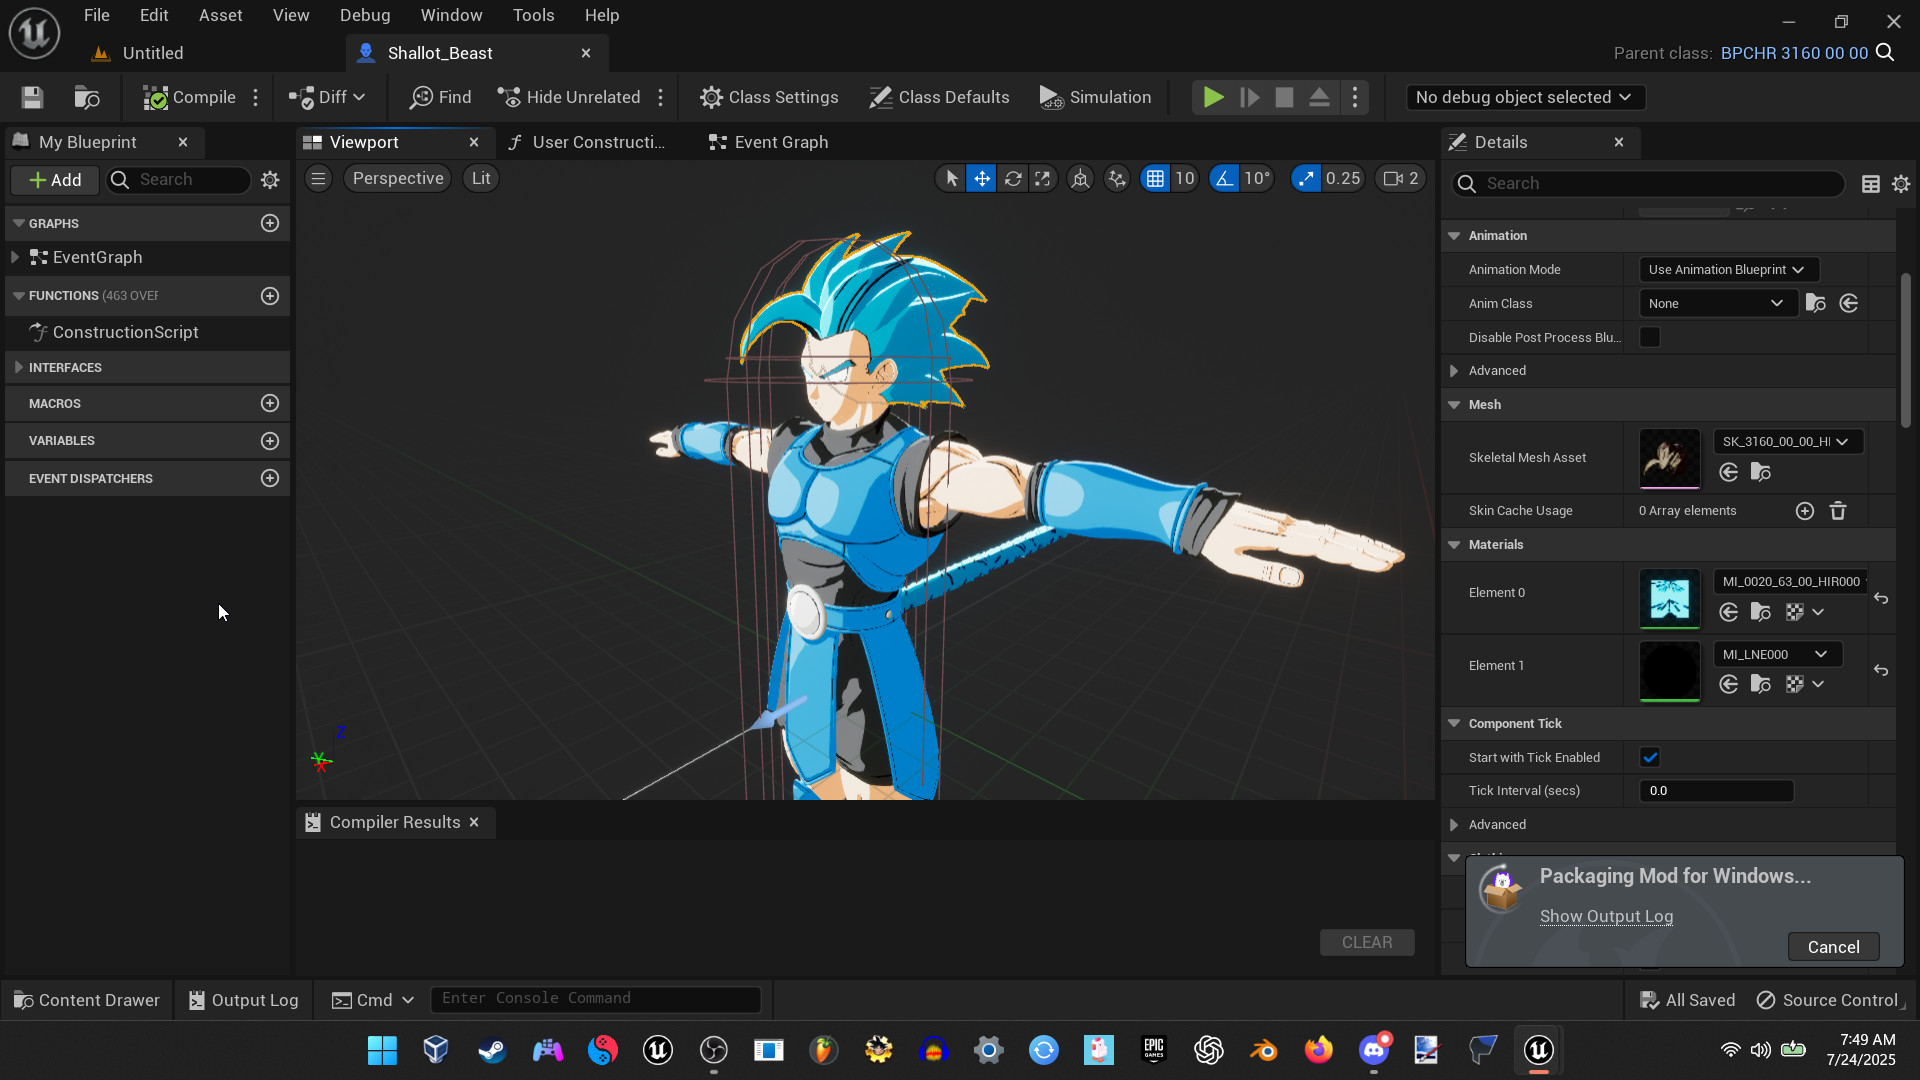Viewport: 1920px width, 1080px height.
Task: Cancel the Packaging Mod for Windows
Action: click(x=1833, y=946)
